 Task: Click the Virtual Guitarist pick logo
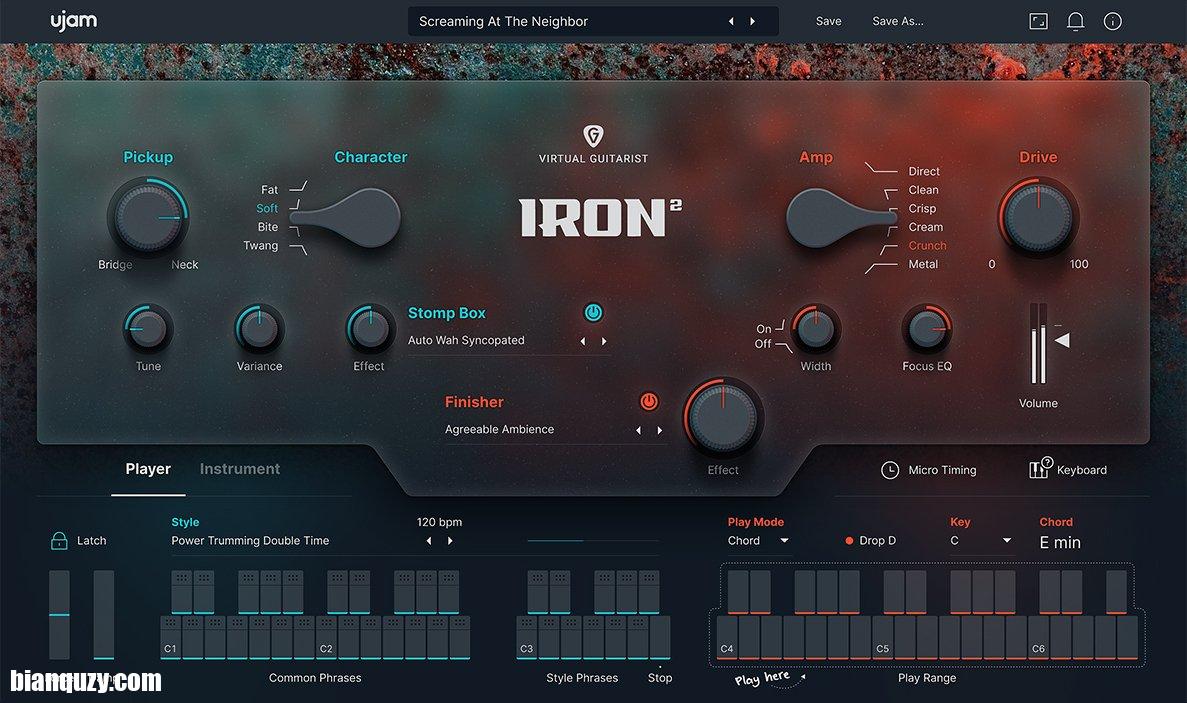point(594,135)
